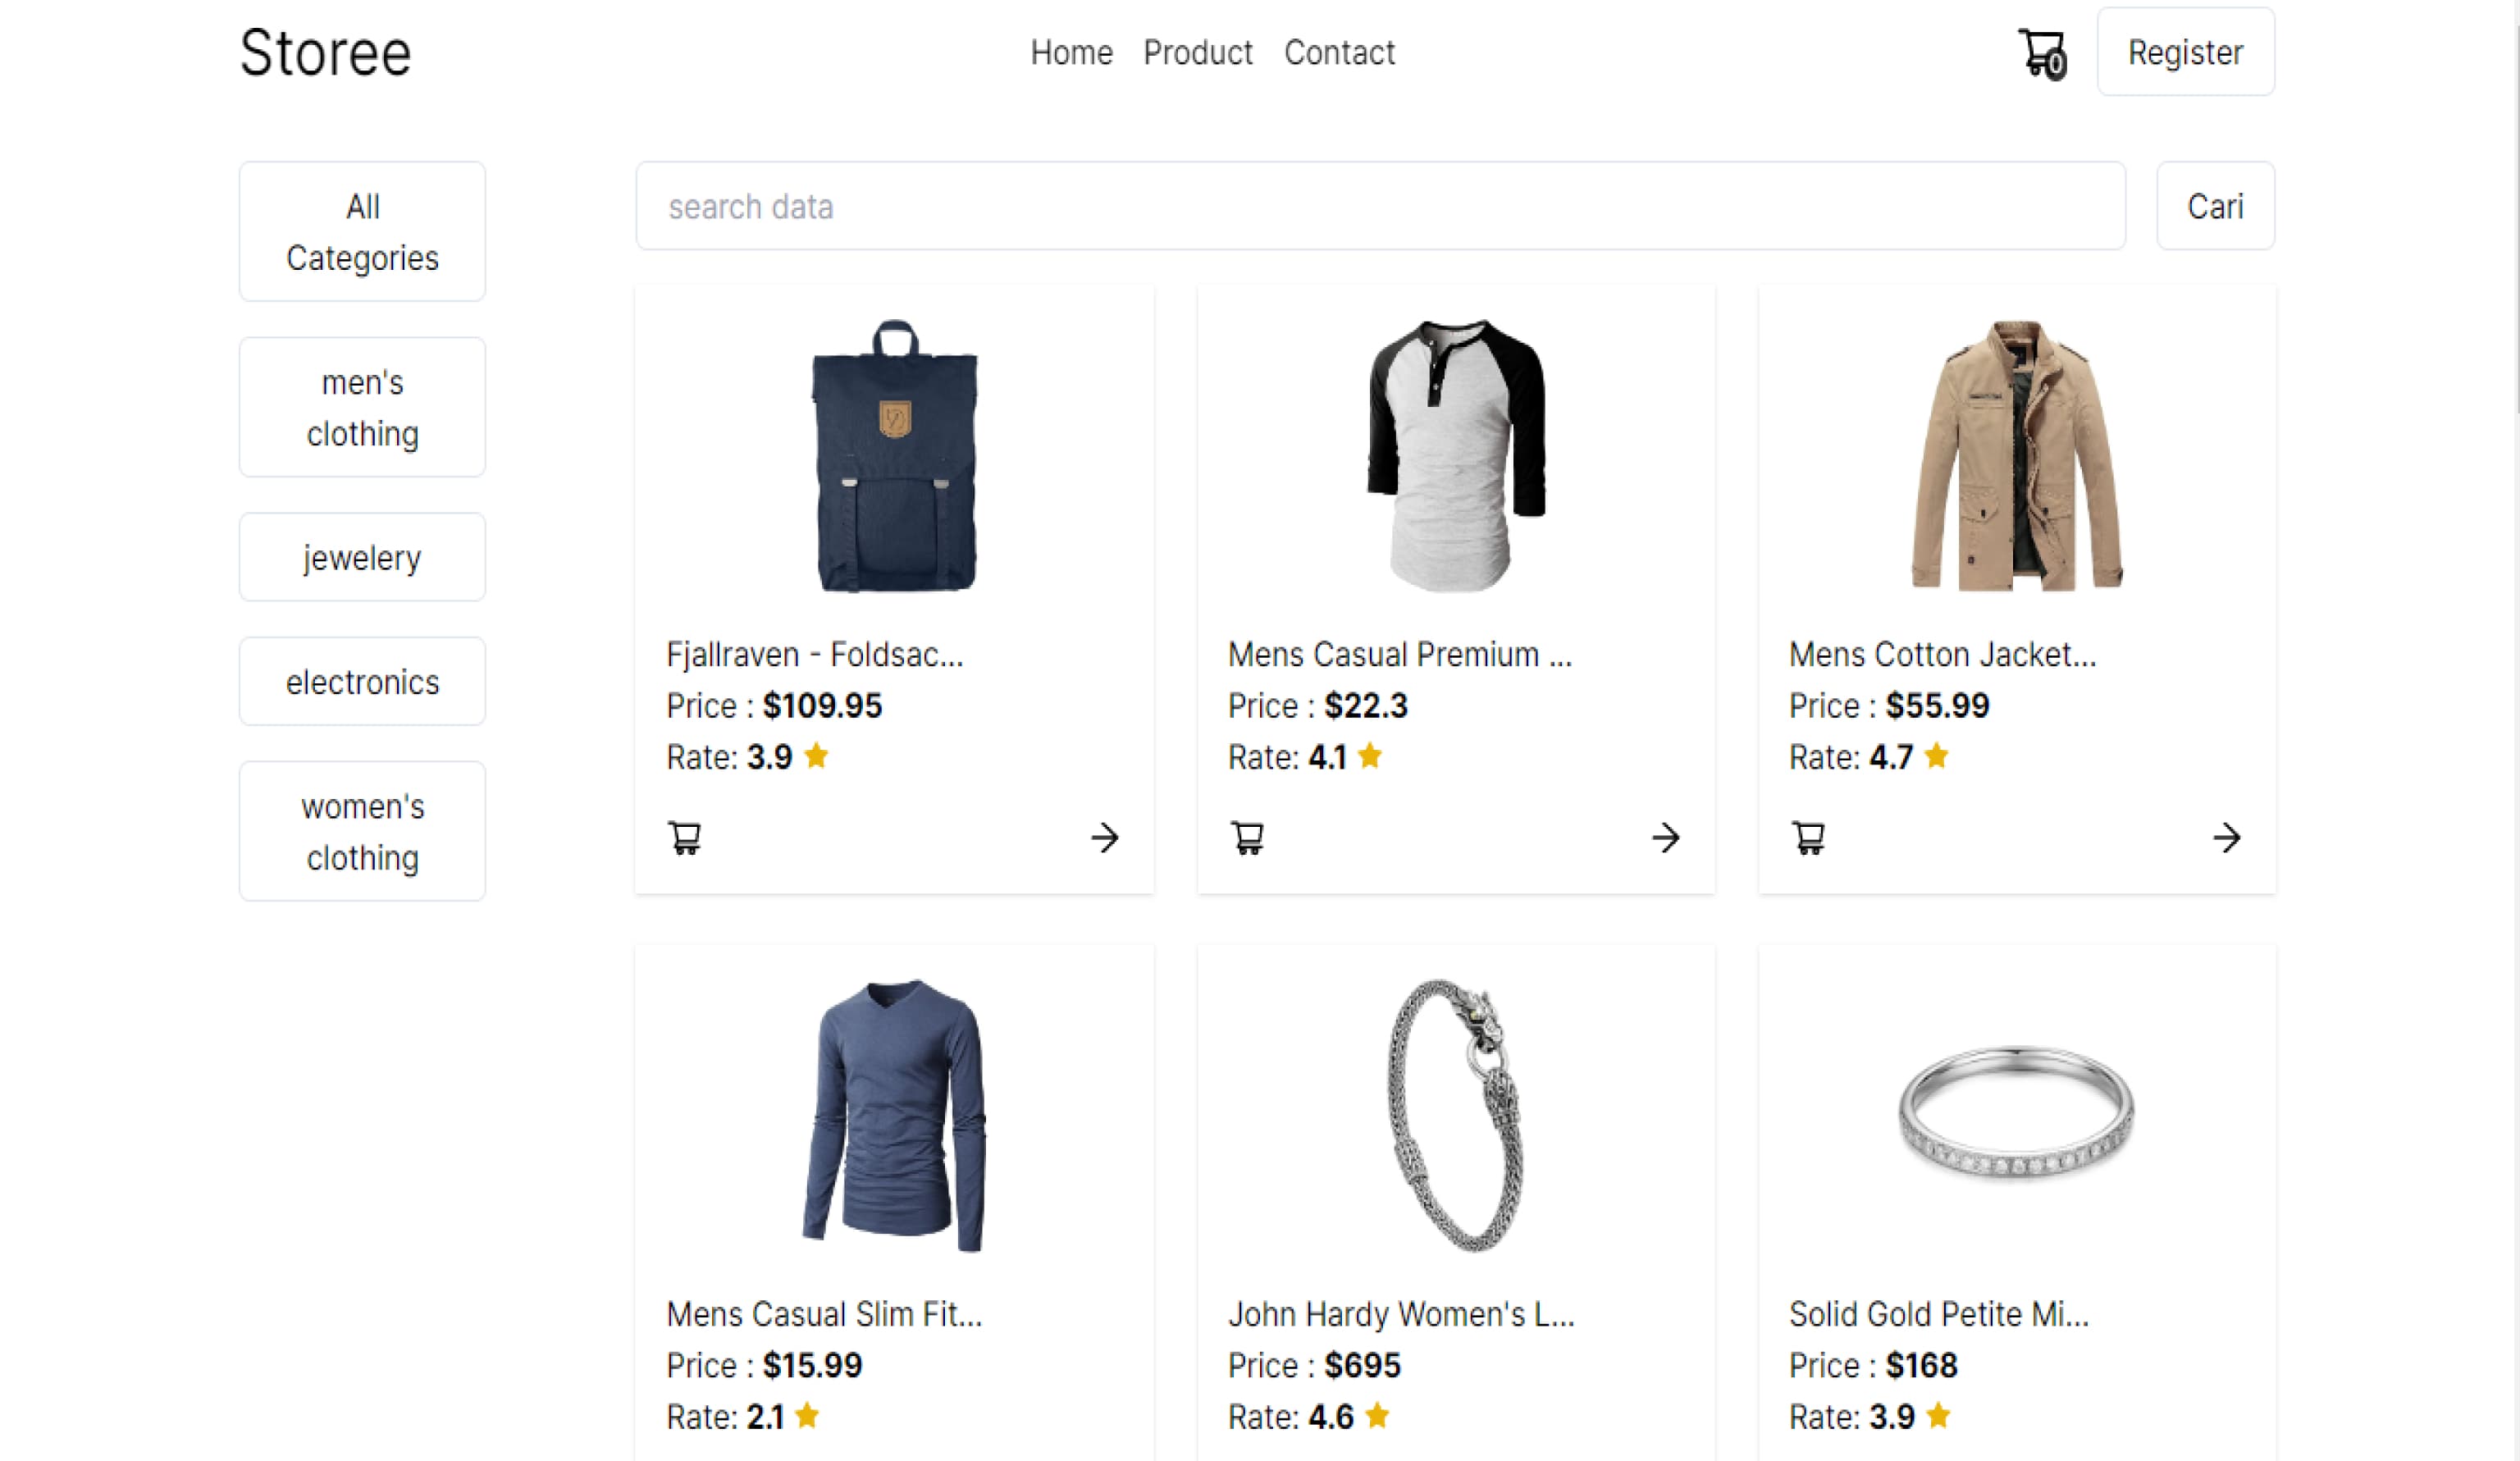This screenshot has width=2520, height=1461.
Task: Select the jewelery category
Action: [362, 556]
